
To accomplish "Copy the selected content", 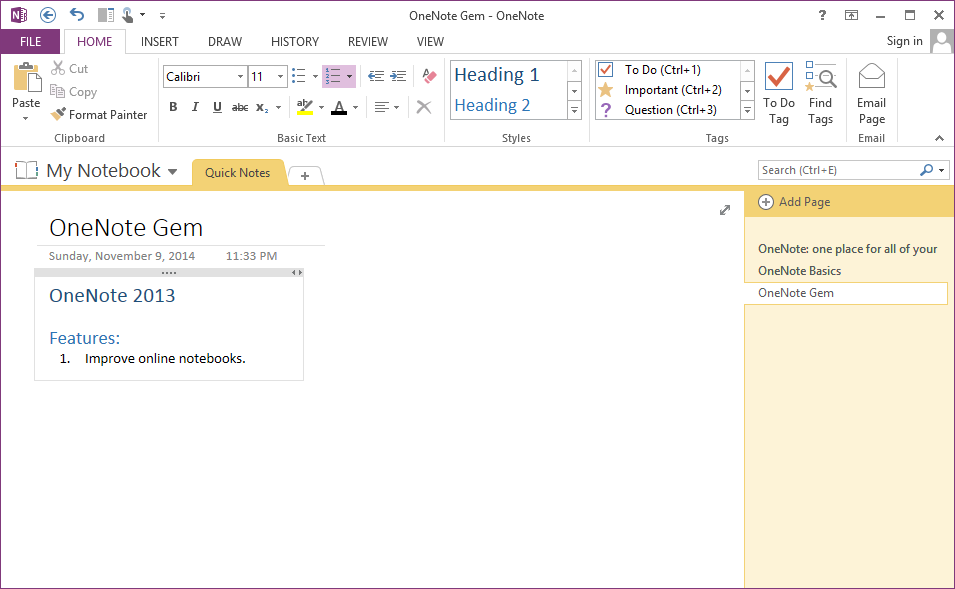I will [74, 91].
